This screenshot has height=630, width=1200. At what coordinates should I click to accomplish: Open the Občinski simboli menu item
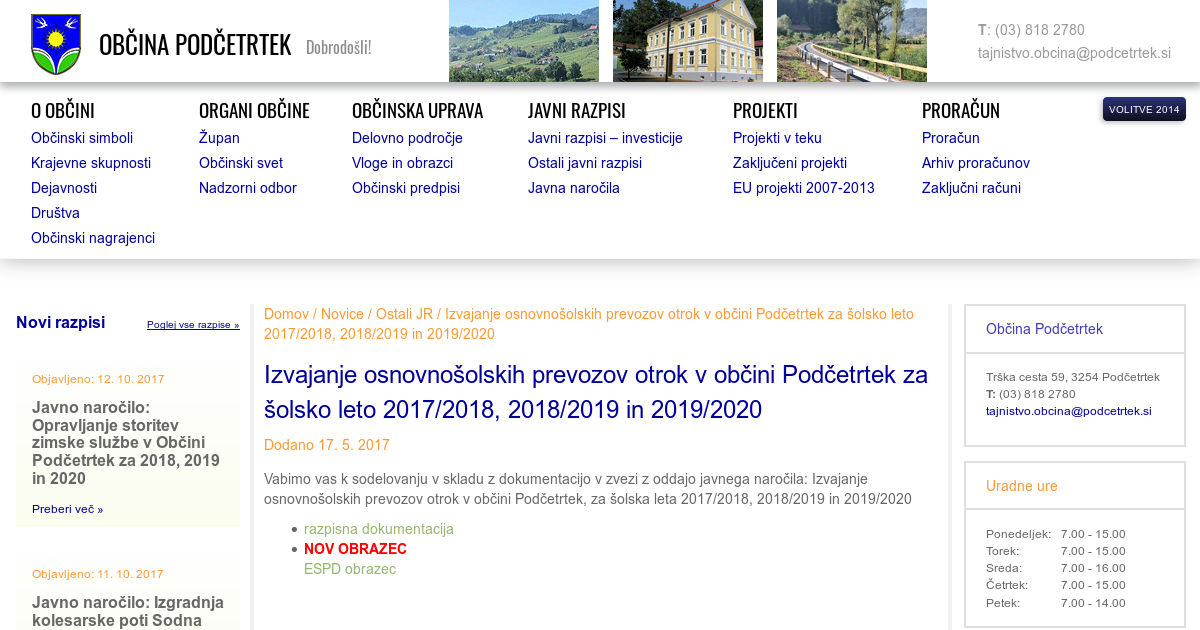(x=82, y=138)
